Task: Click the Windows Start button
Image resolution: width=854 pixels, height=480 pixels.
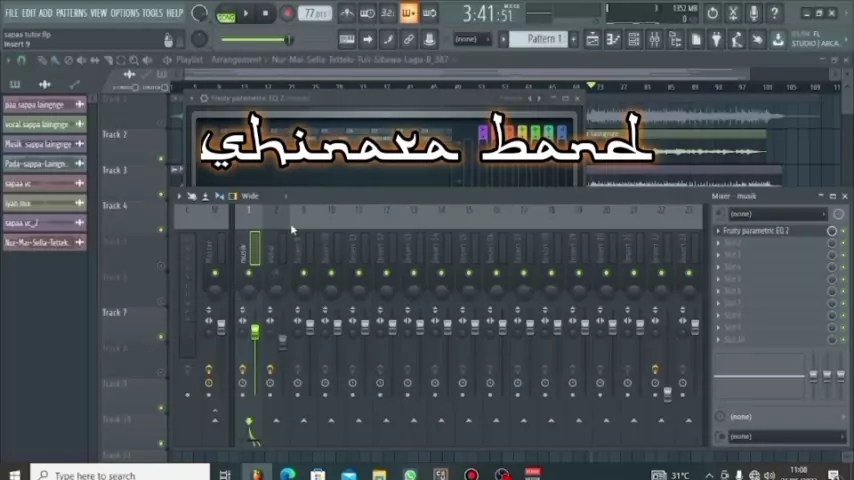Action: pyautogui.click(x=14, y=474)
